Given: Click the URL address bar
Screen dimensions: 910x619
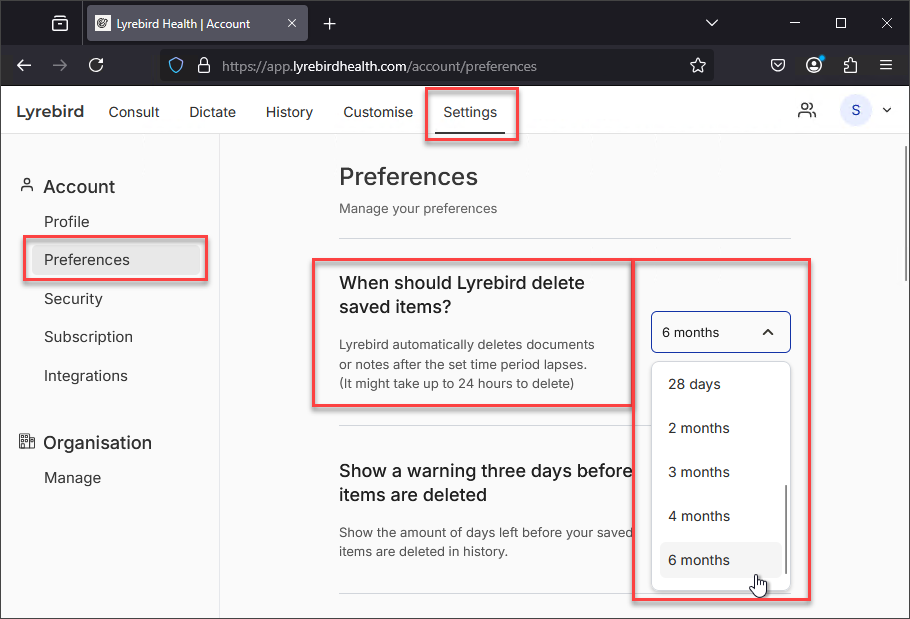Looking at the screenshot, I should tap(436, 66).
